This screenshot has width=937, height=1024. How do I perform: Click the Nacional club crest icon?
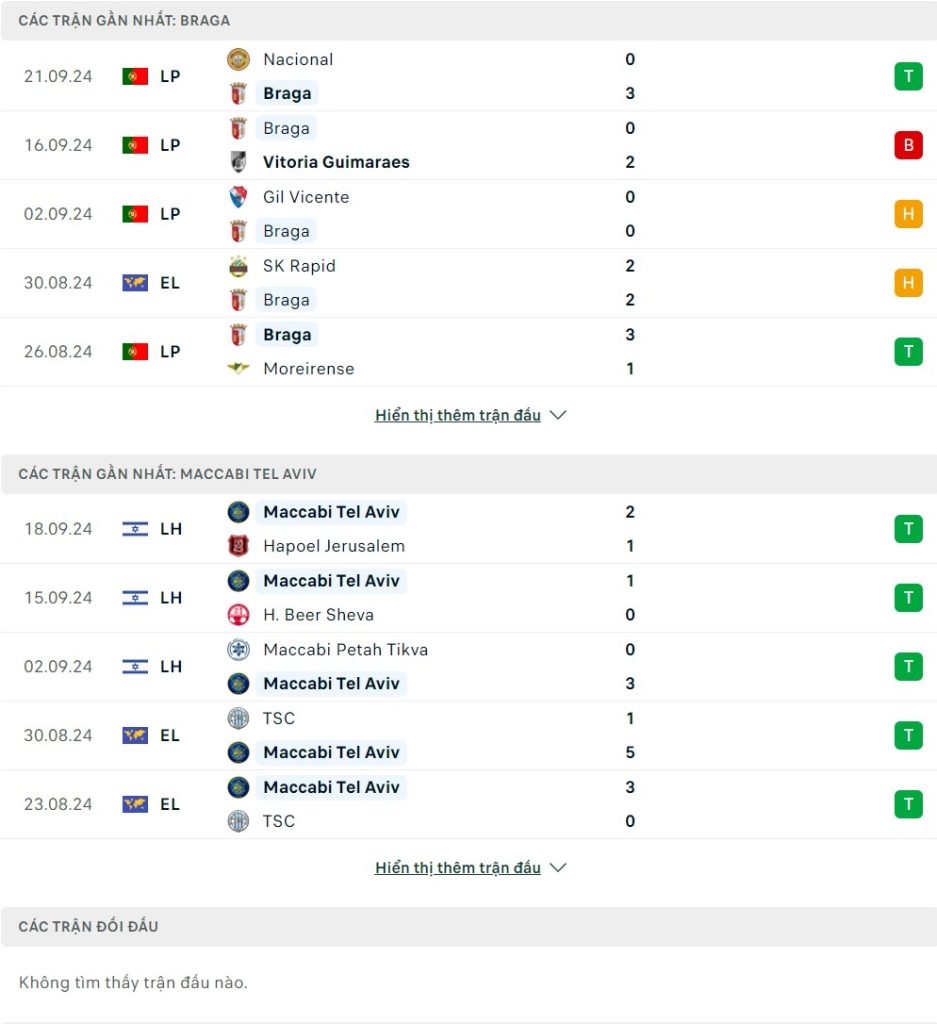point(238,59)
